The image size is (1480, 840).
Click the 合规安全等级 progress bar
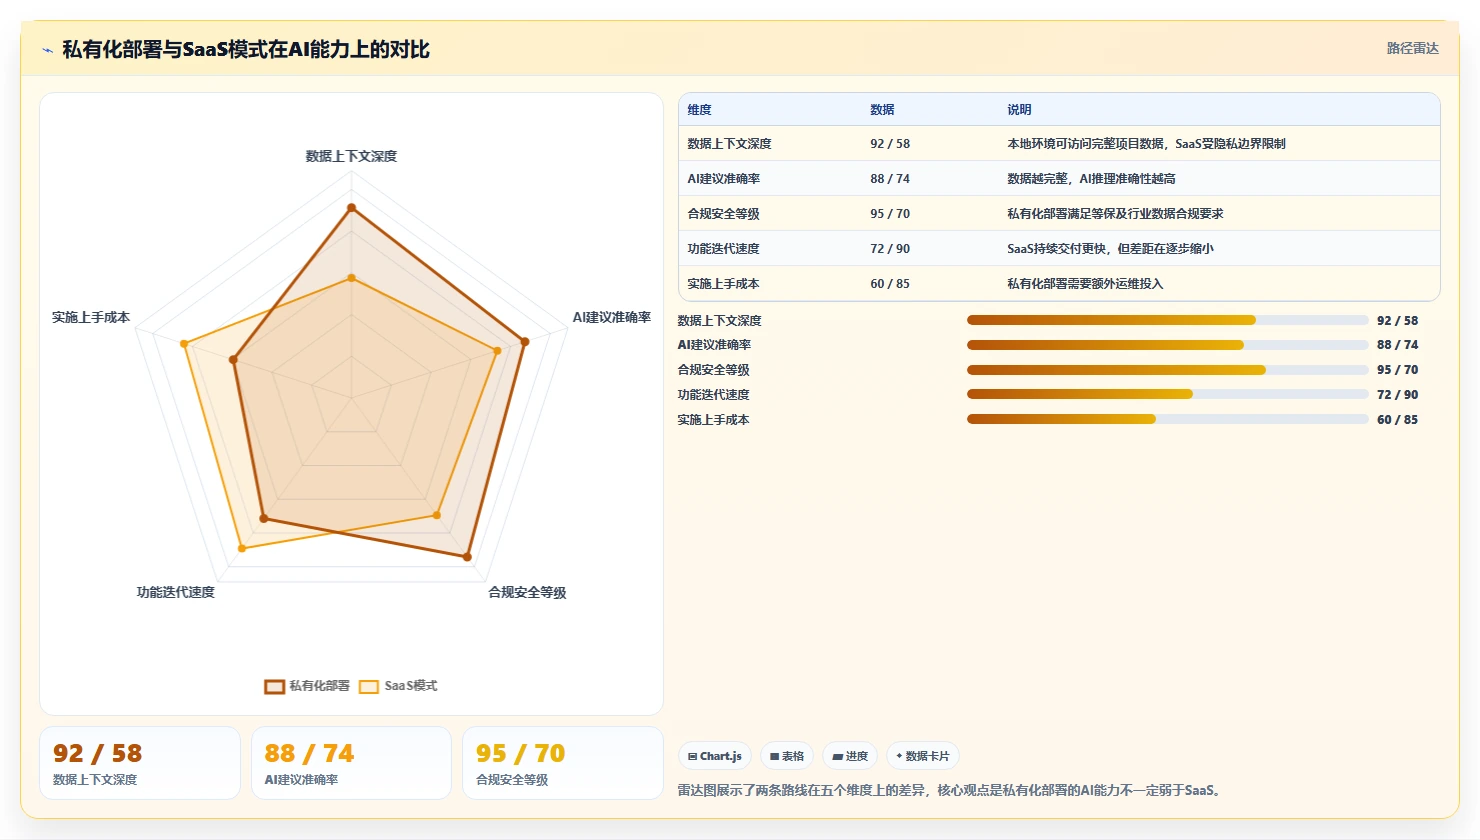[1167, 370]
